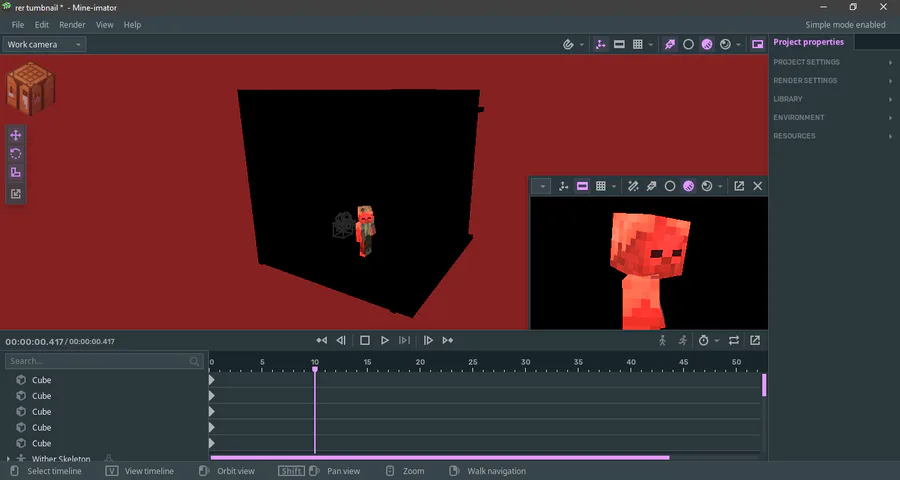Click the Simple mode enabled label
Screen dimensions: 900x480
[845, 25]
